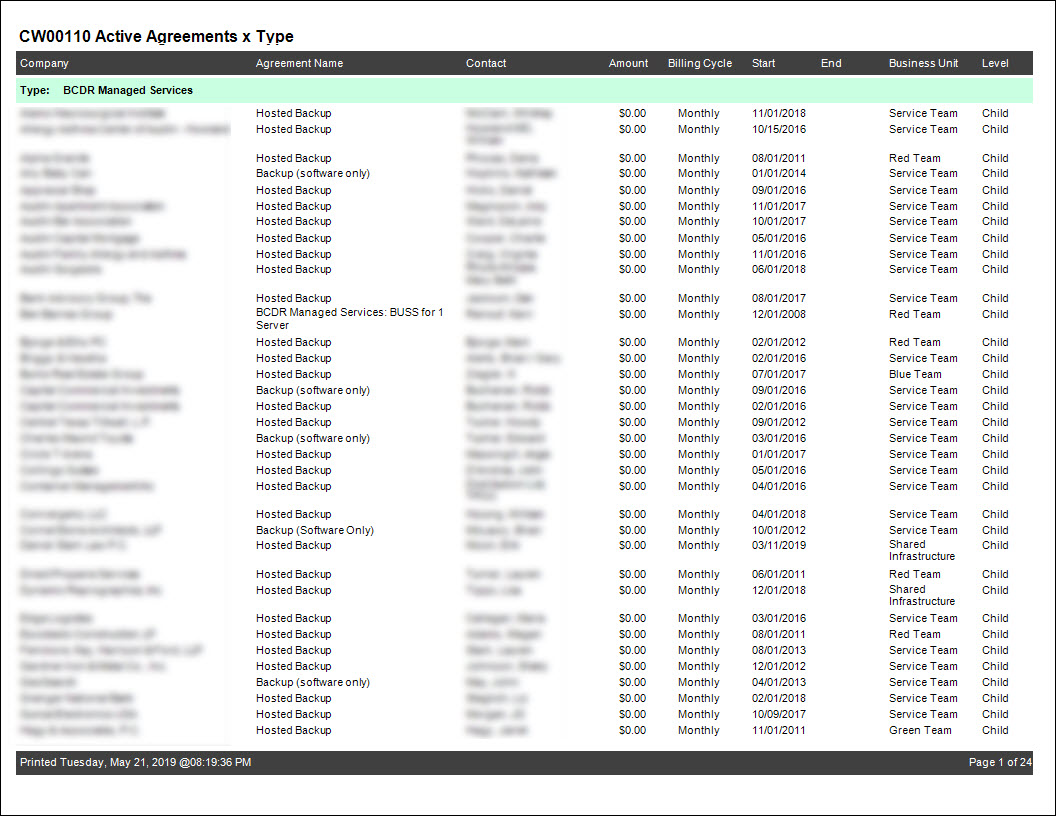Click the Level column header

coord(995,63)
